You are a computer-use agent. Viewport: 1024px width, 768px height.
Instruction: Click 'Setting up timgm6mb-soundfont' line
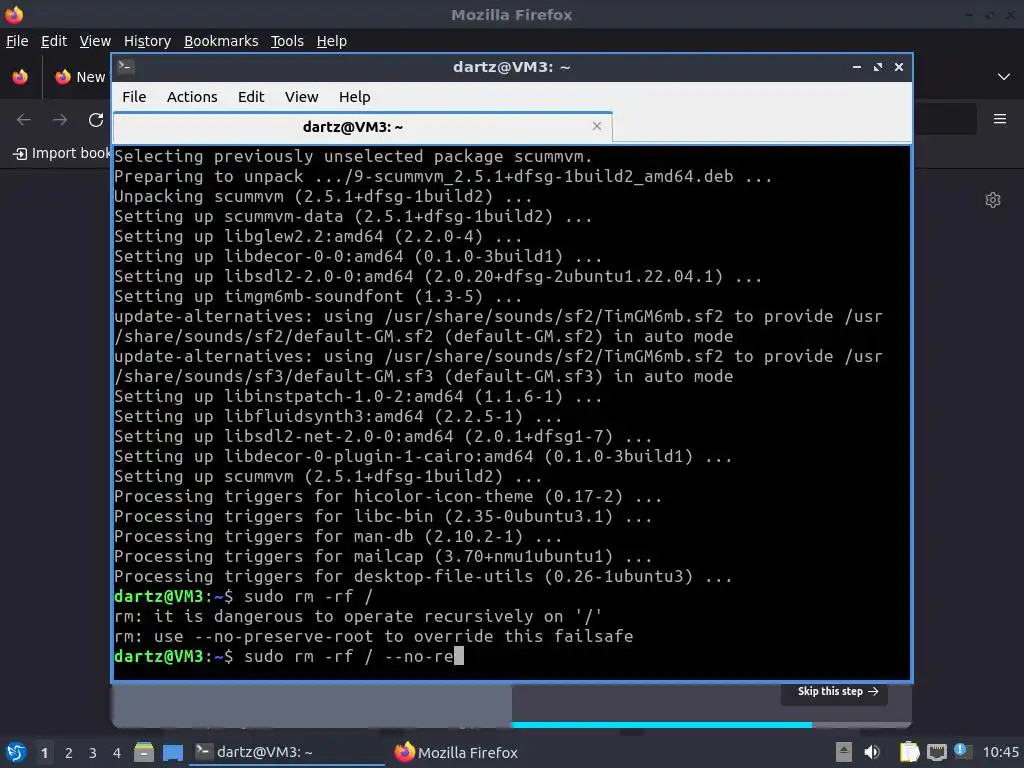coord(318,296)
